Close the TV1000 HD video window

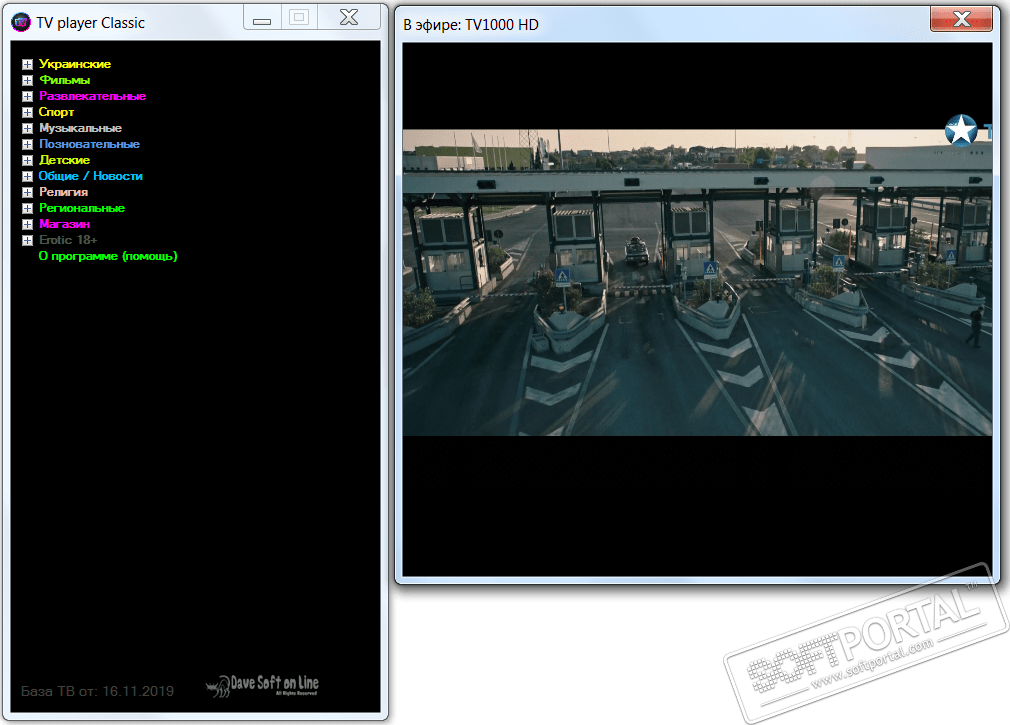(961, 19)
